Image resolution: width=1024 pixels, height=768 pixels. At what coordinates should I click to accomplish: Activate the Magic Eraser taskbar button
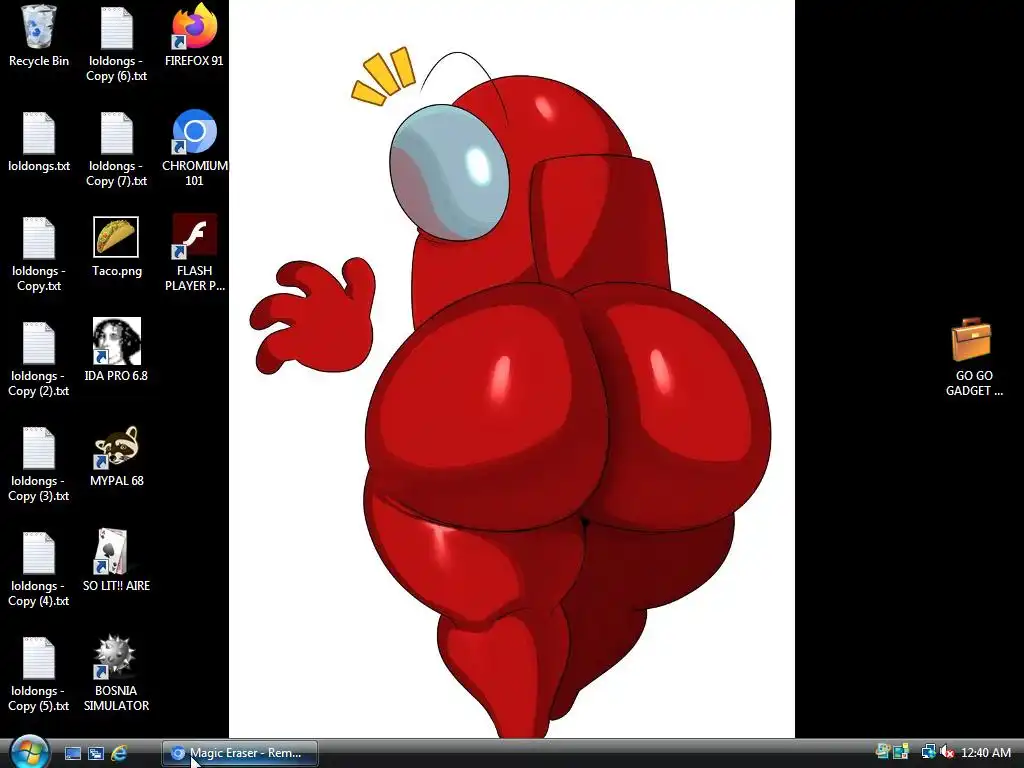click(240, 753)
